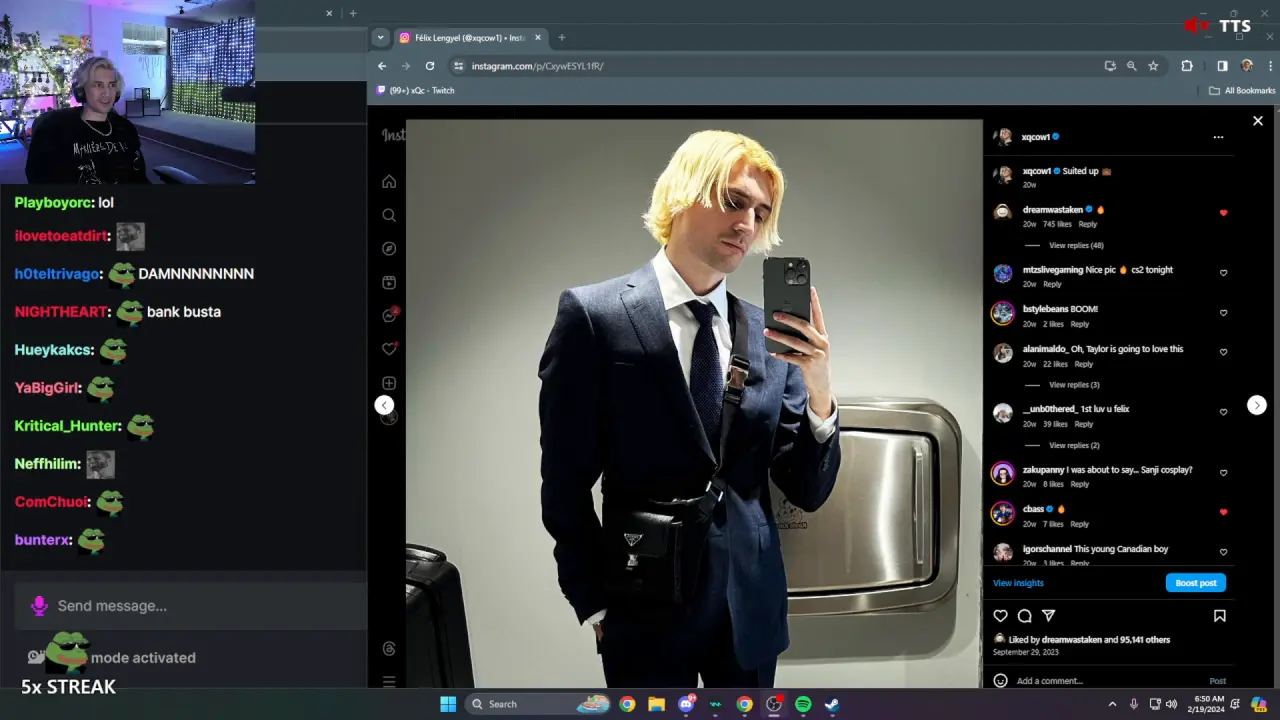
Task: Open the Windows Start menu
Action: tap(448, 704)
